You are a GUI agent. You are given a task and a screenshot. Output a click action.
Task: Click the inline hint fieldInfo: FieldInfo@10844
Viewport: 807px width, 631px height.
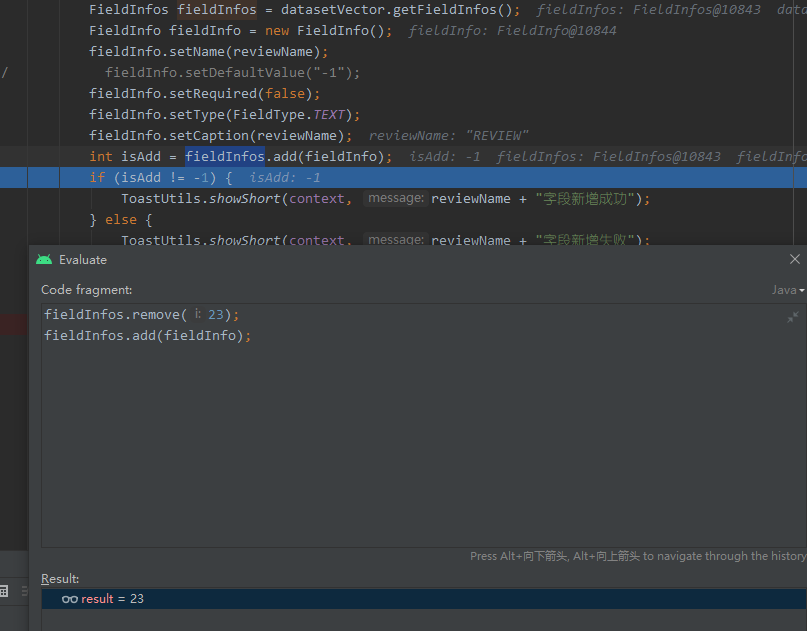tap(513, 31)
